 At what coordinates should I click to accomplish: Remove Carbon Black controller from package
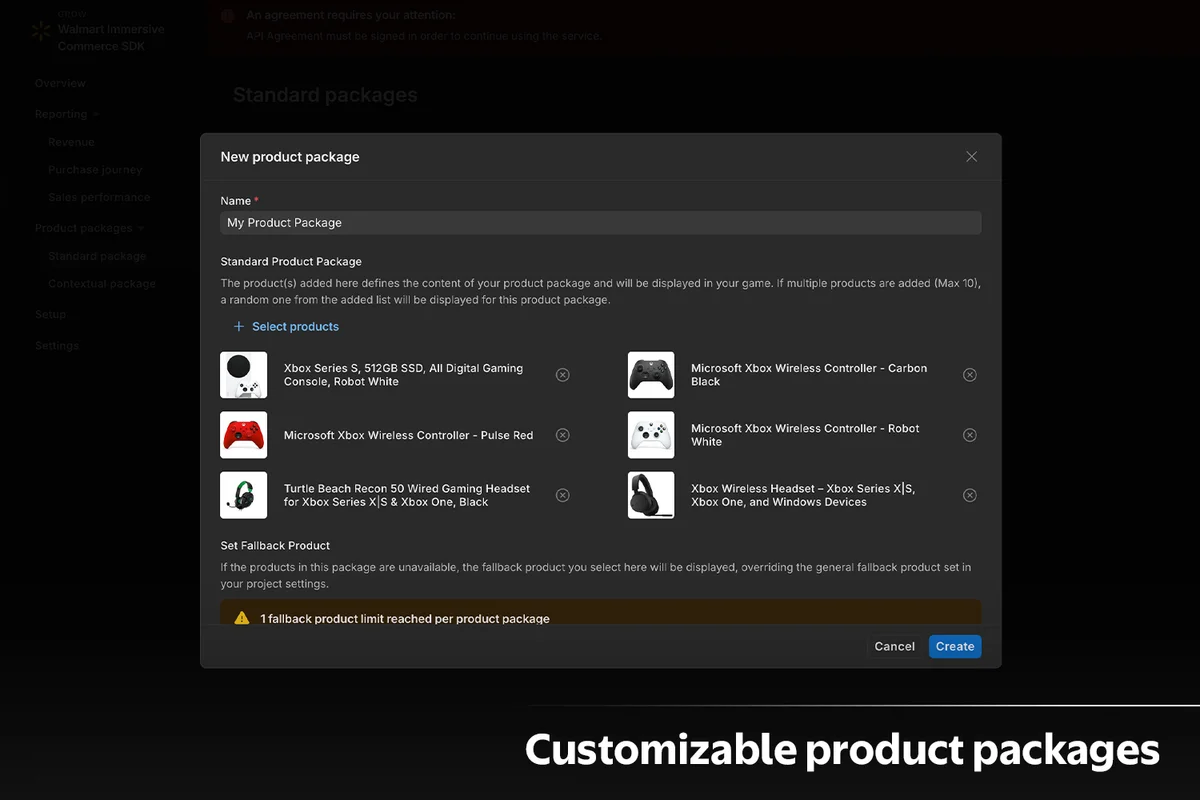pos(969,375)
